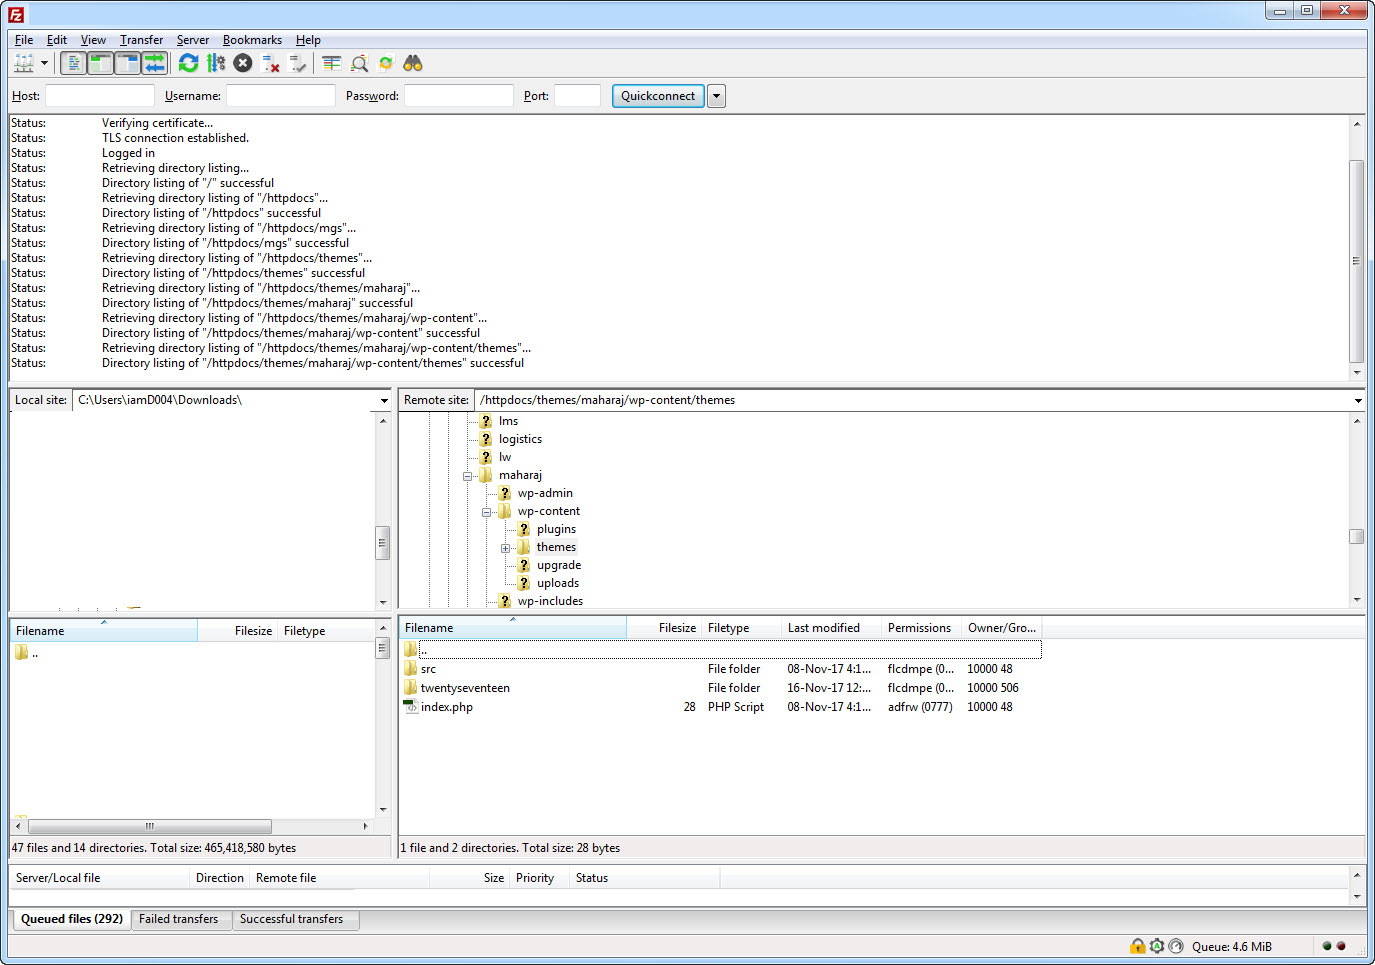Click the disconnect from server icon
This screenshot has height=965, width=1375.
tap(270, 64)
